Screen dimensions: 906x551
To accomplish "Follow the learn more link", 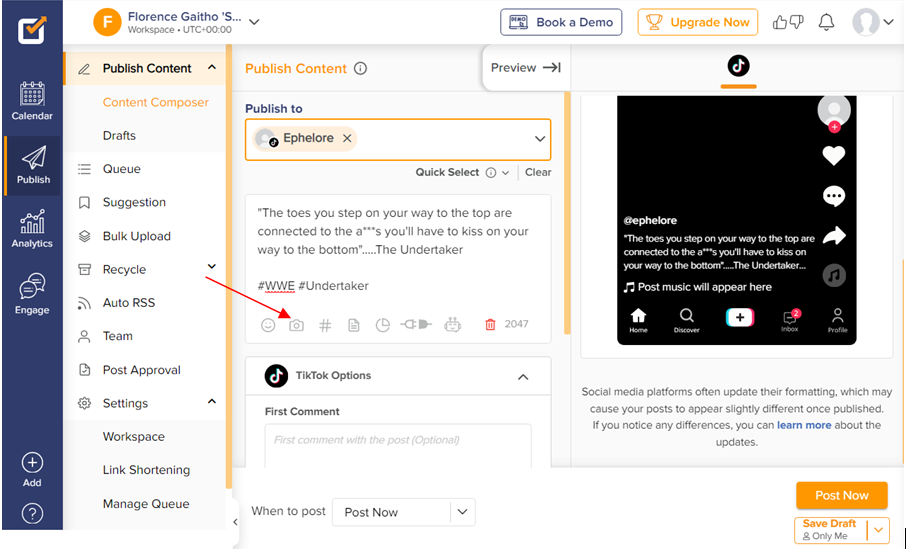I will (804, 426).
